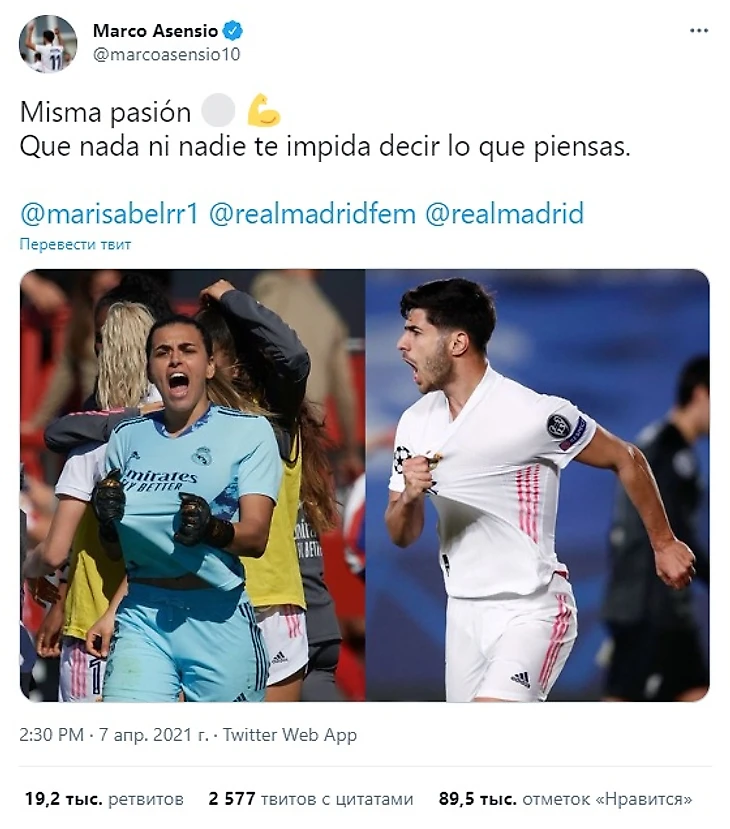Click the flexed biceps emoji
The width and height of the screenshot is (730, 829).
click(263, 110)
